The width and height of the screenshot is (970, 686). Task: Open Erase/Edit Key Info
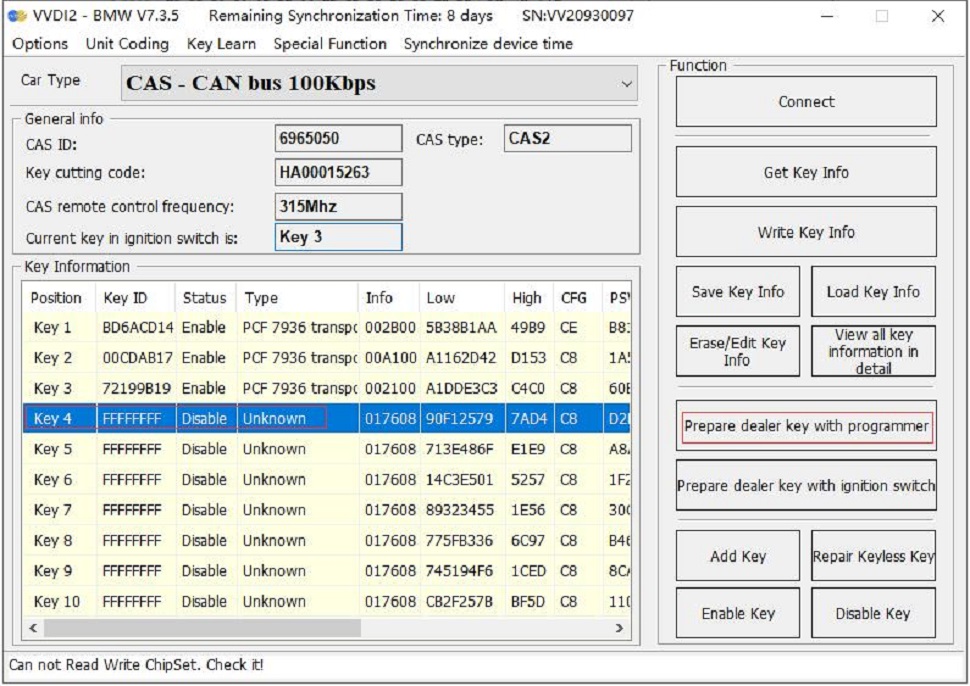pyautogui.click(x=737, y=351)
